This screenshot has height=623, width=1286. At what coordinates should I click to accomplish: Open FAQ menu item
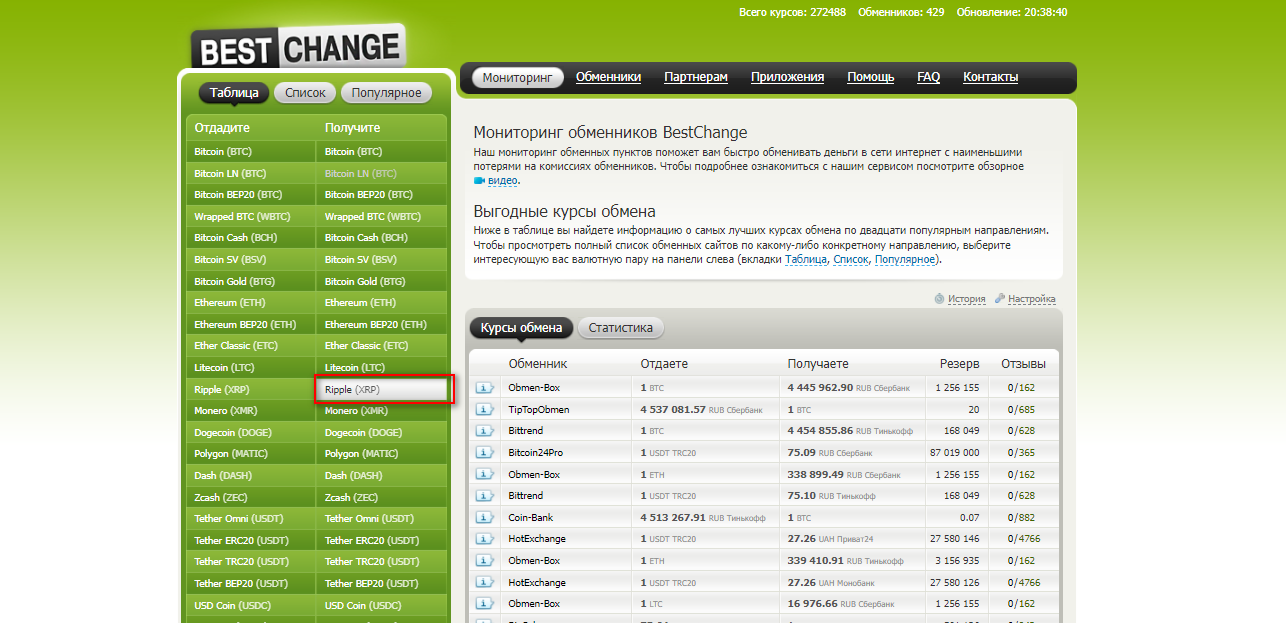[x=929, y=77]
